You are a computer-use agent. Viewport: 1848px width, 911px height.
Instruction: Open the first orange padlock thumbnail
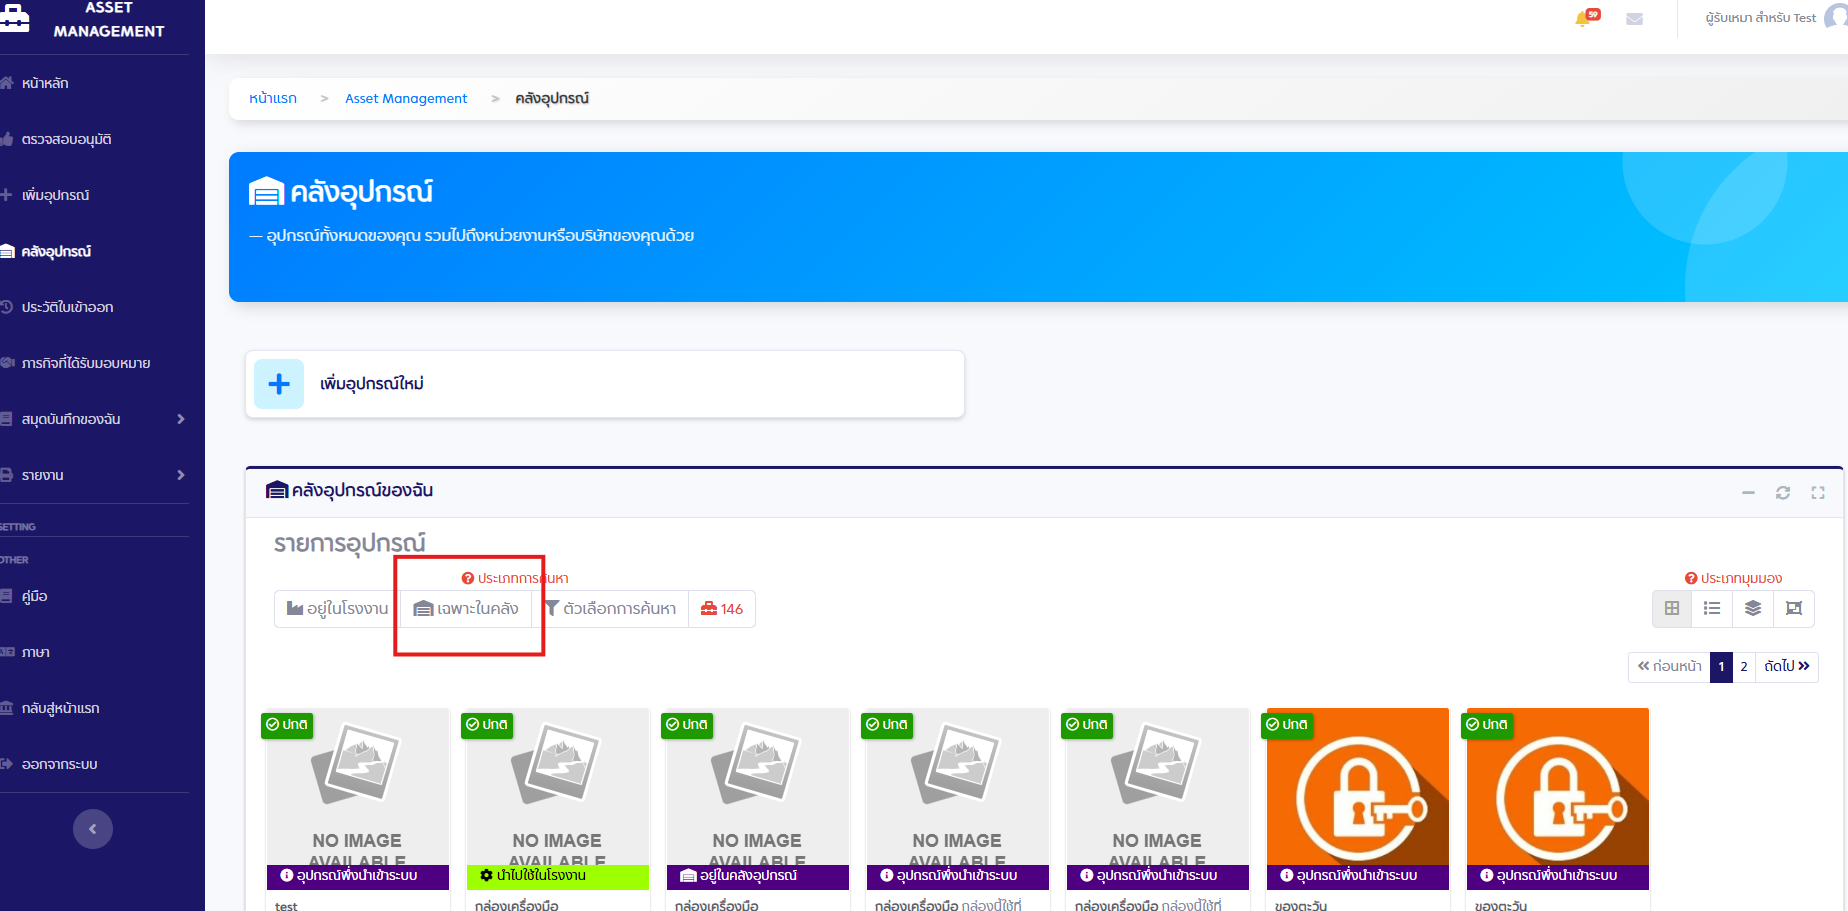1357,787
